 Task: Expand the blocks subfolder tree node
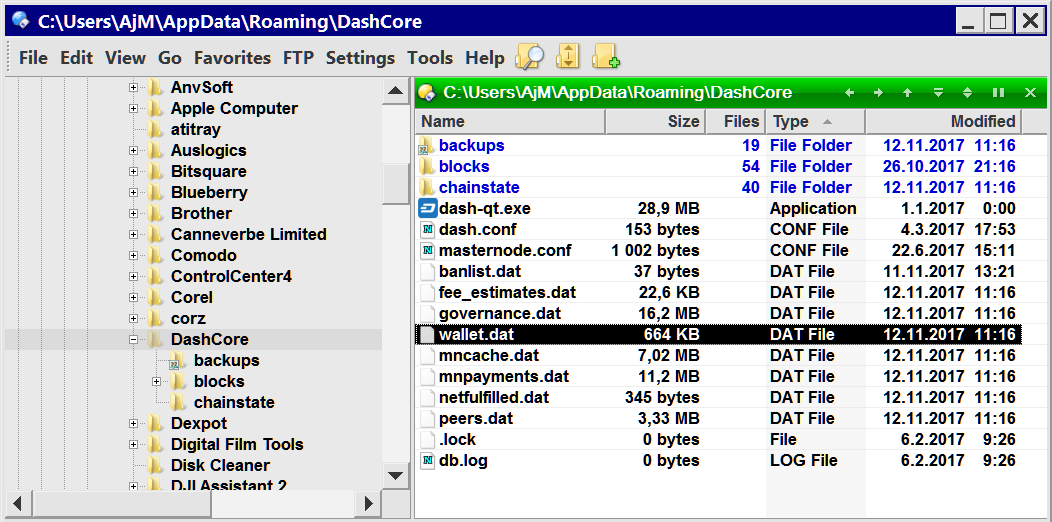click(156, 382)
